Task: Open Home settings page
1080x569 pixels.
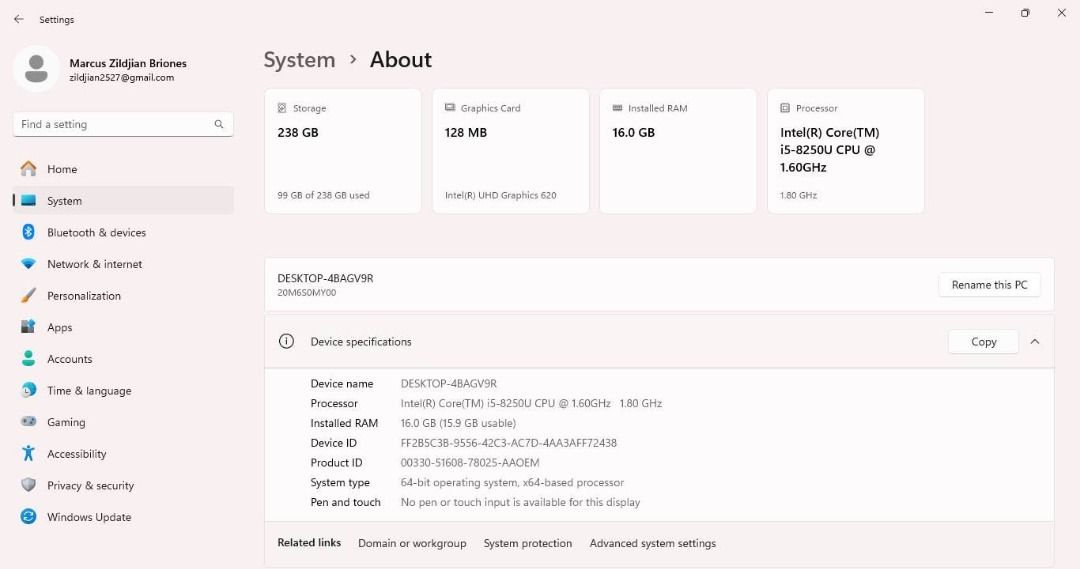Action: 123,169
